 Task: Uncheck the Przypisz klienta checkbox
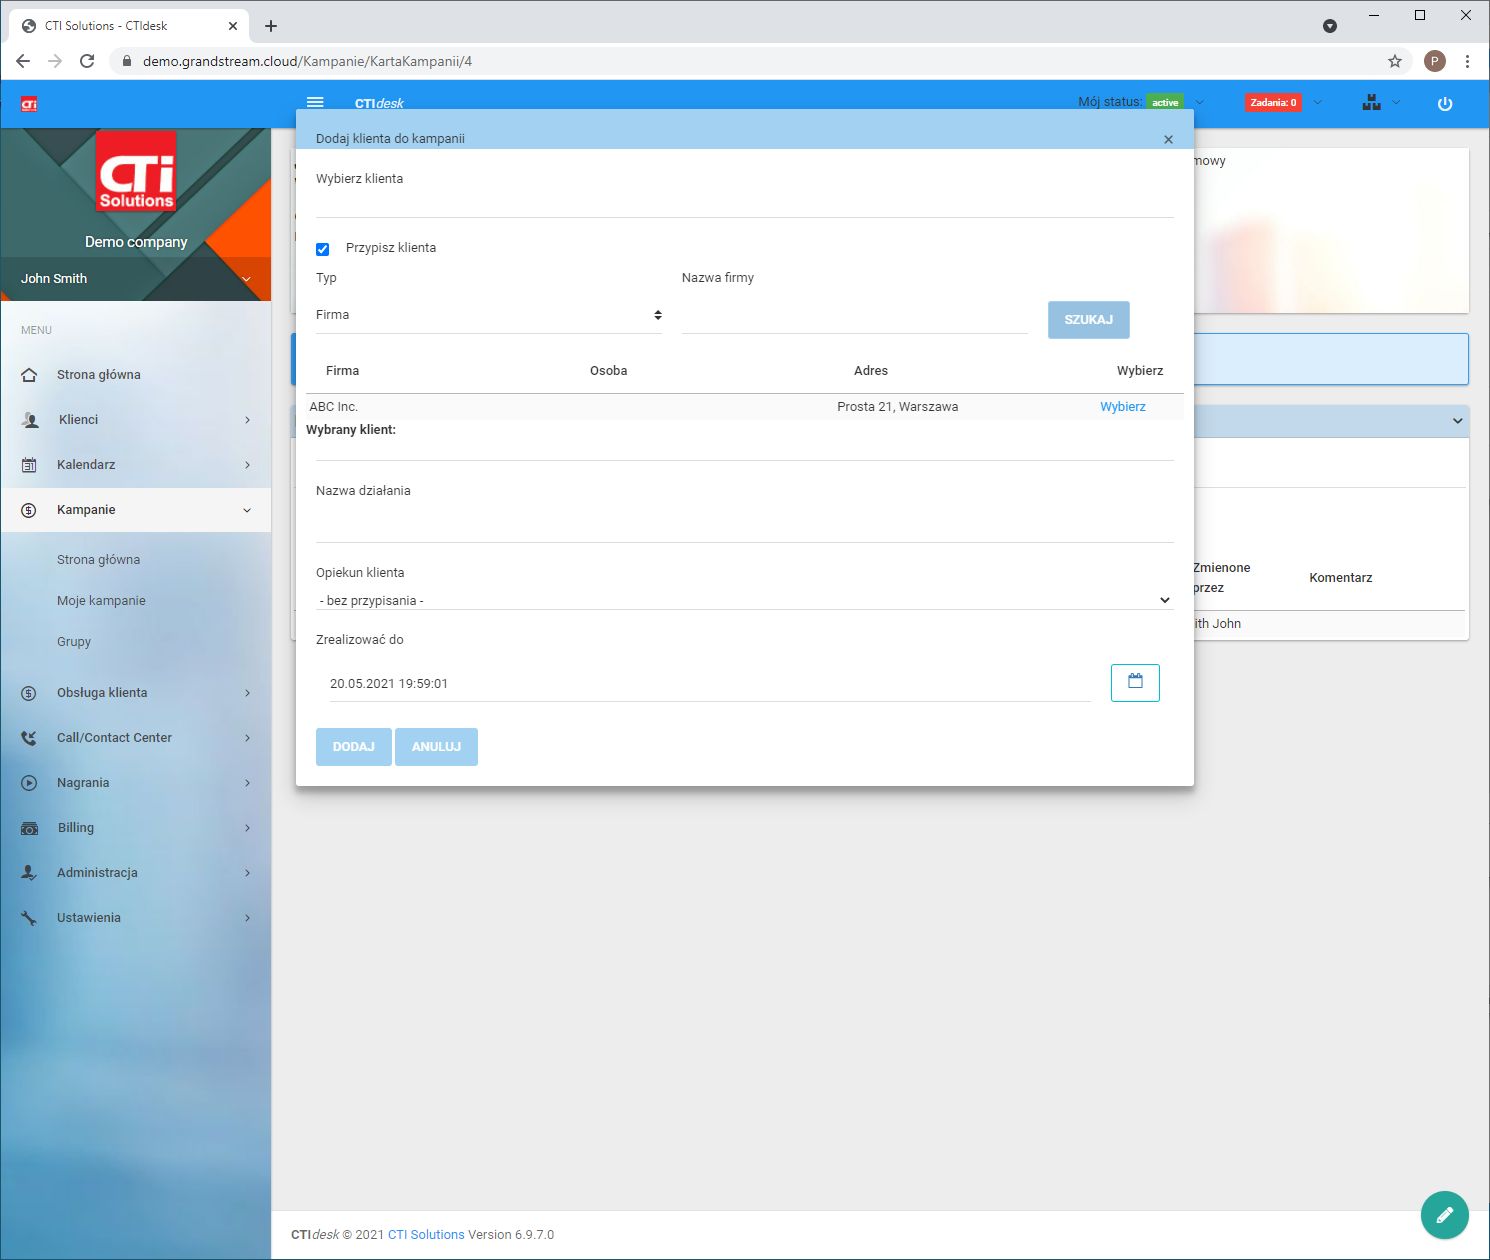pyautogui.click(x=322, y=249)
